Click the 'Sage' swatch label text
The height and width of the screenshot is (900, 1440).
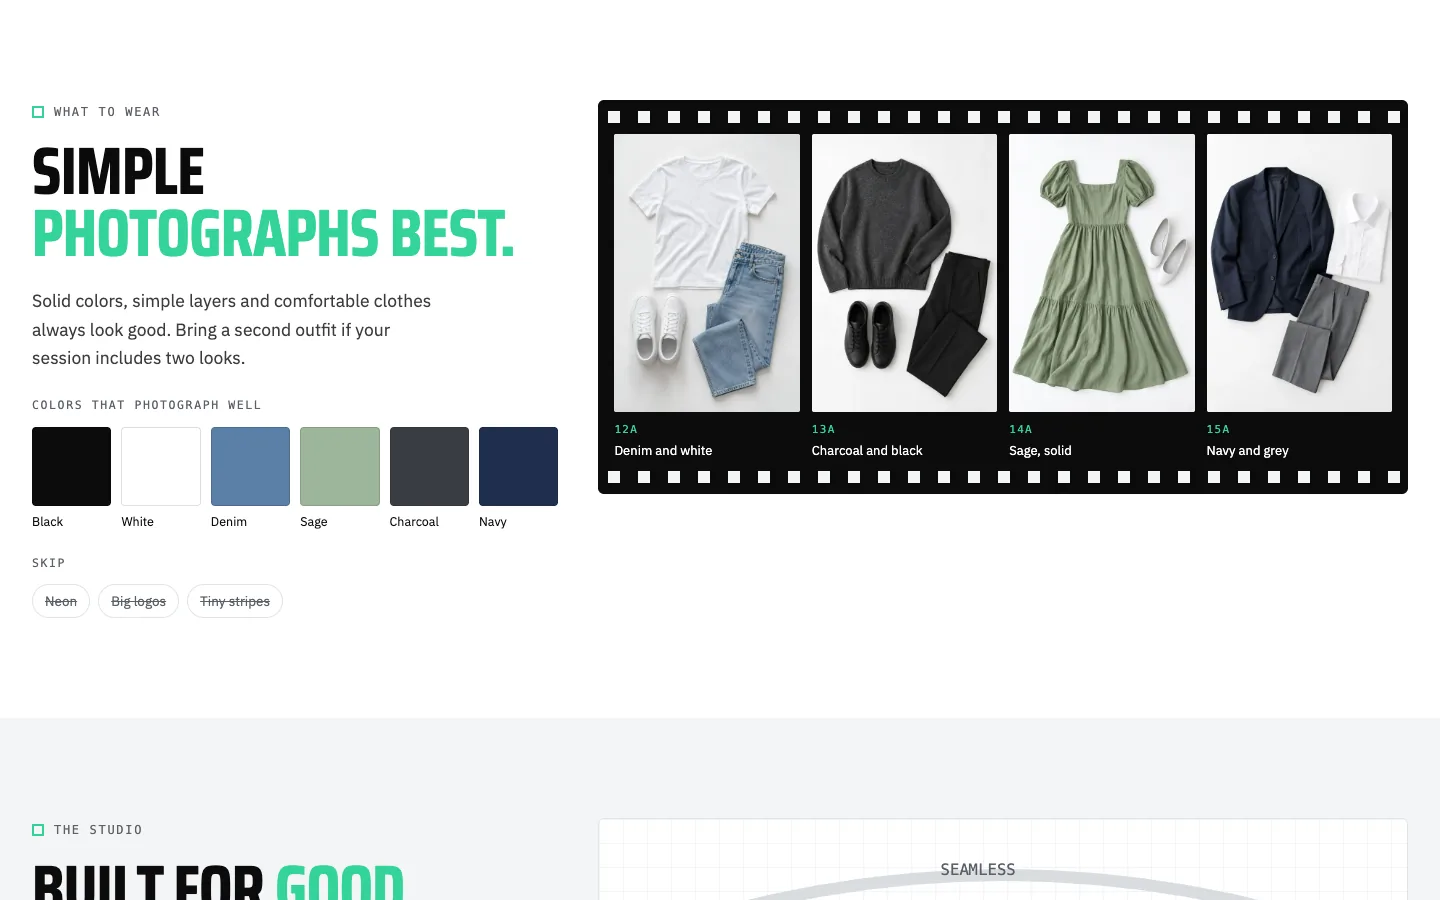[x=314, y=522]
